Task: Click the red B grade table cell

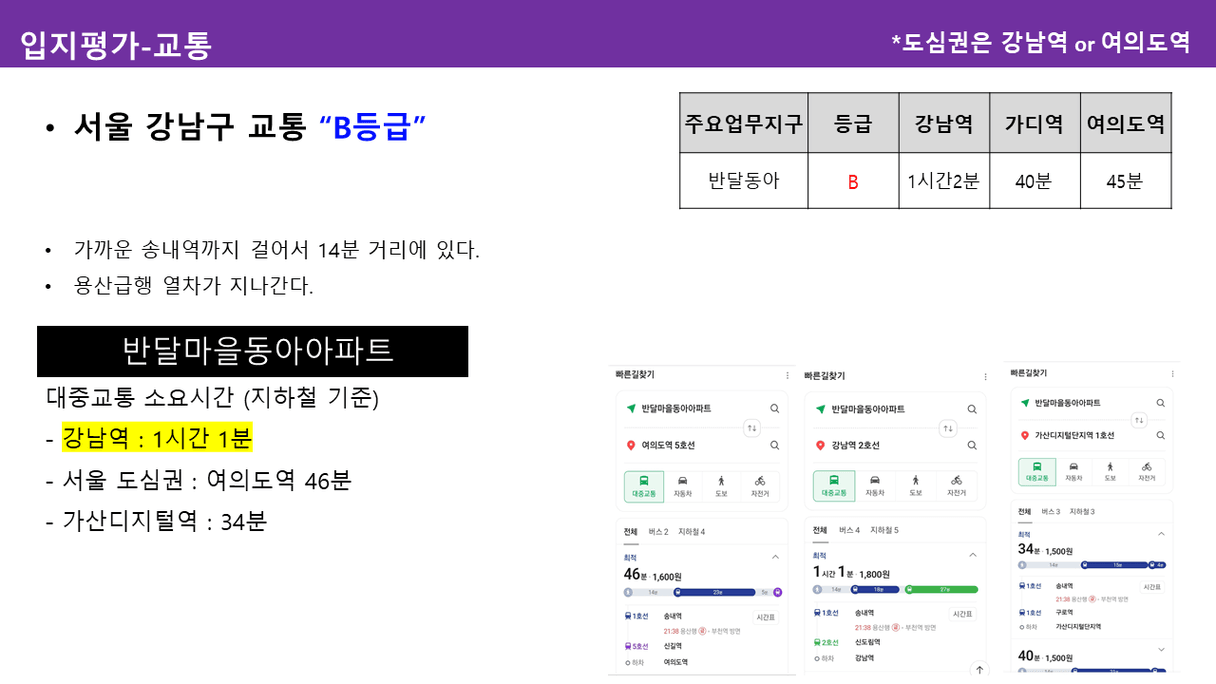Action: coord(853,181)
